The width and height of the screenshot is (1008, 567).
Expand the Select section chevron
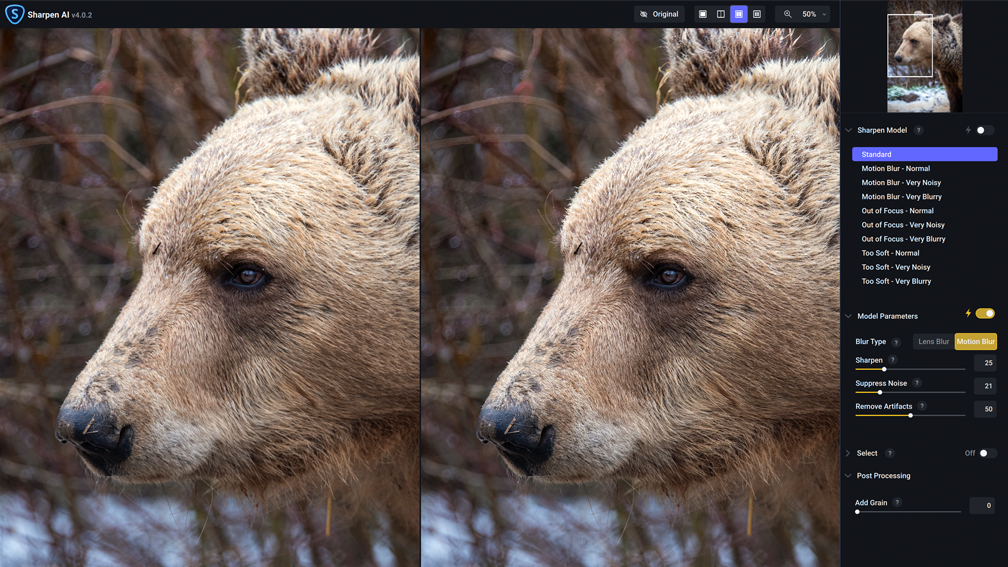(848, 453)
